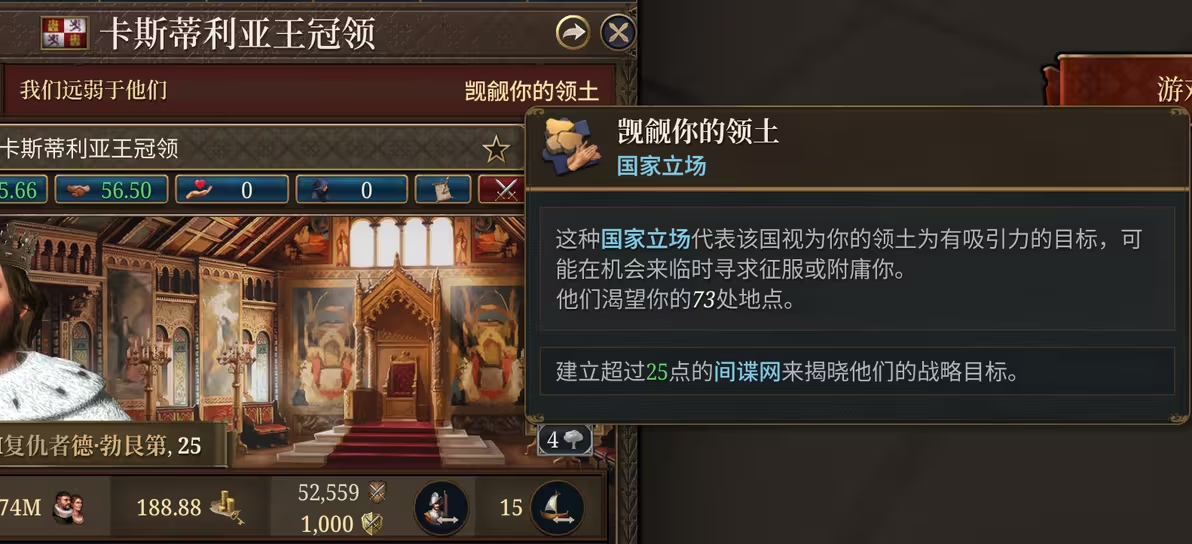Close the 卡斯蒂利亚王冠领 diplomacy panel
Image resolution: width=1192 pixels, height=544 pixels.
tap(618, 33)
